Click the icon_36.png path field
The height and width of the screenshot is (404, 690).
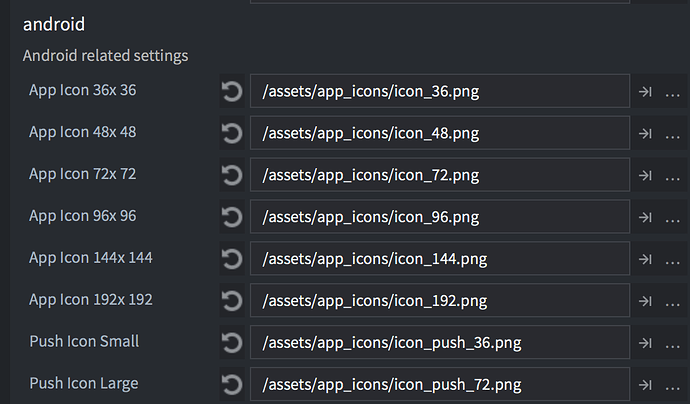coord(439,92)
